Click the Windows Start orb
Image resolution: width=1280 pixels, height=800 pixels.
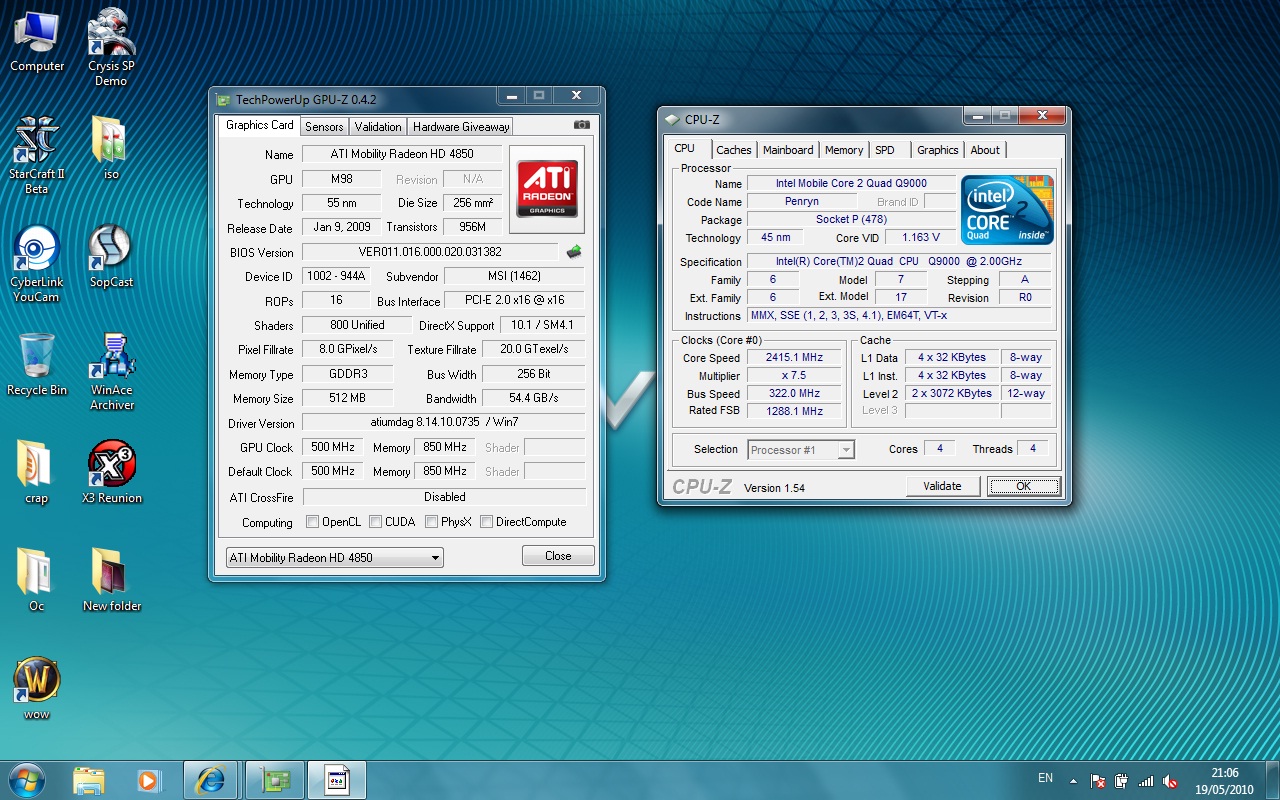(x=27, y=779)
